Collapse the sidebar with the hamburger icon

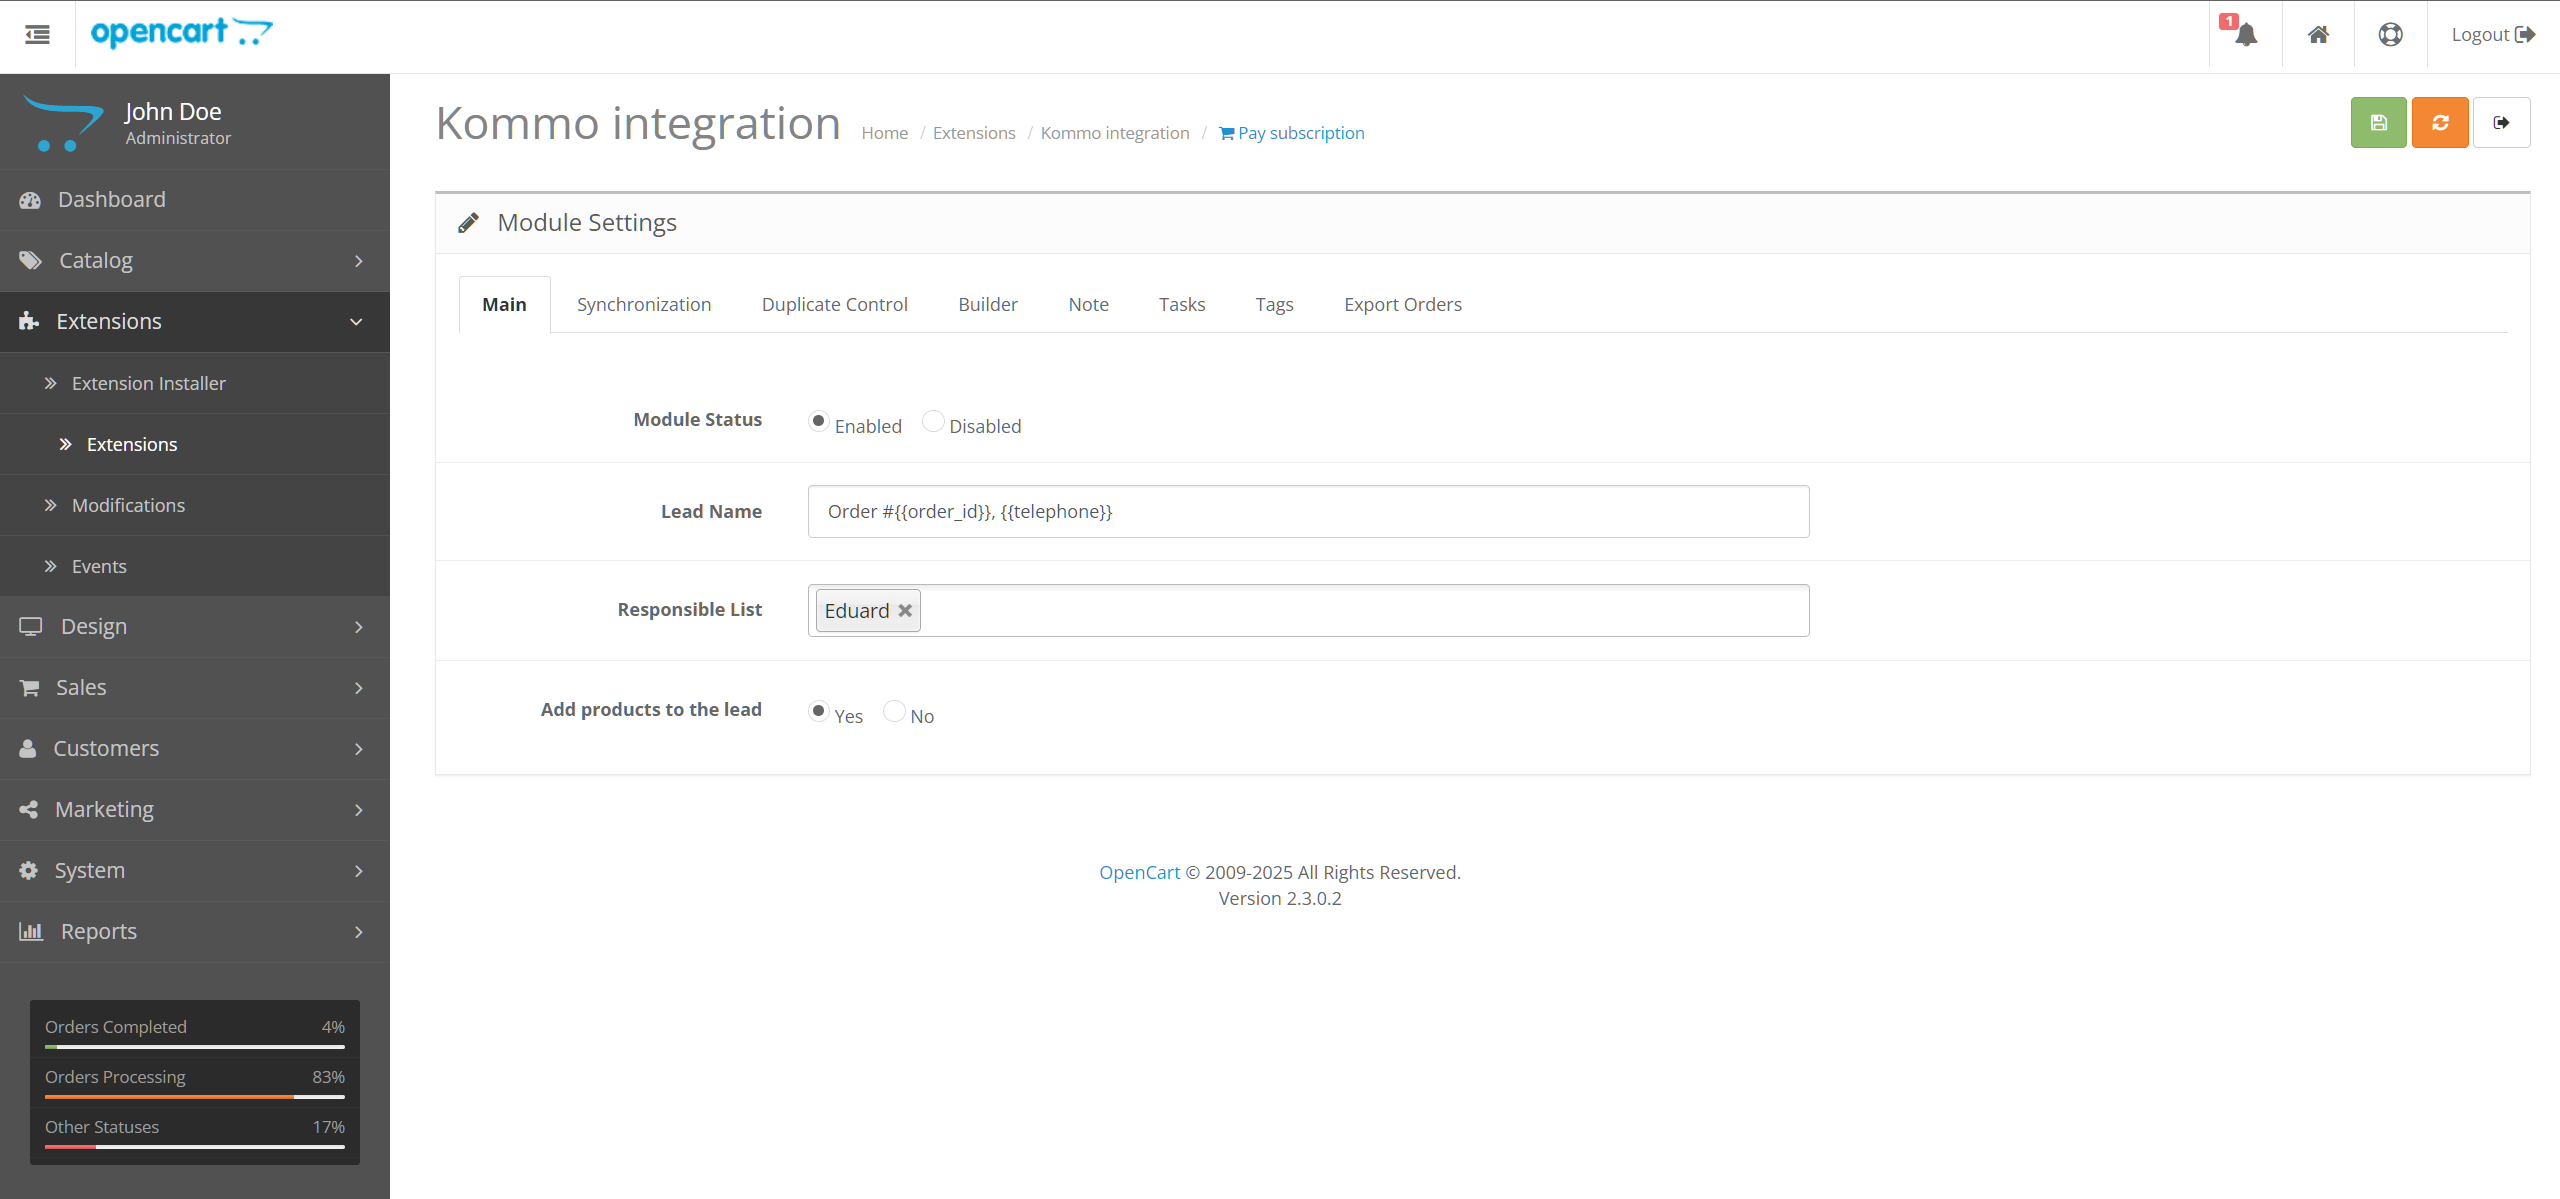[37, 34]
